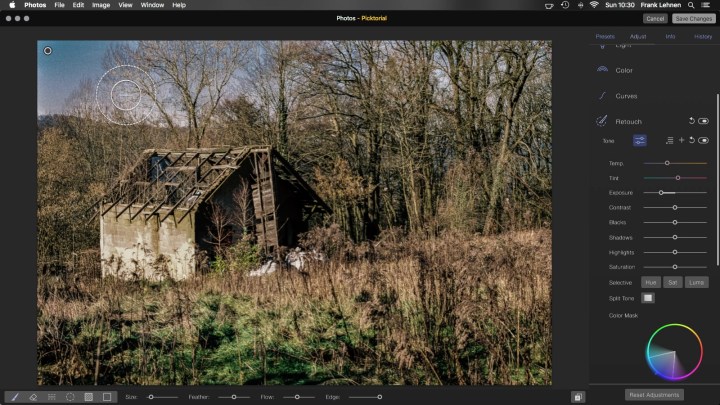Viewport: 720px width, 405px height.
Task: Click the empty square mask icon
Action: [107, 397]
